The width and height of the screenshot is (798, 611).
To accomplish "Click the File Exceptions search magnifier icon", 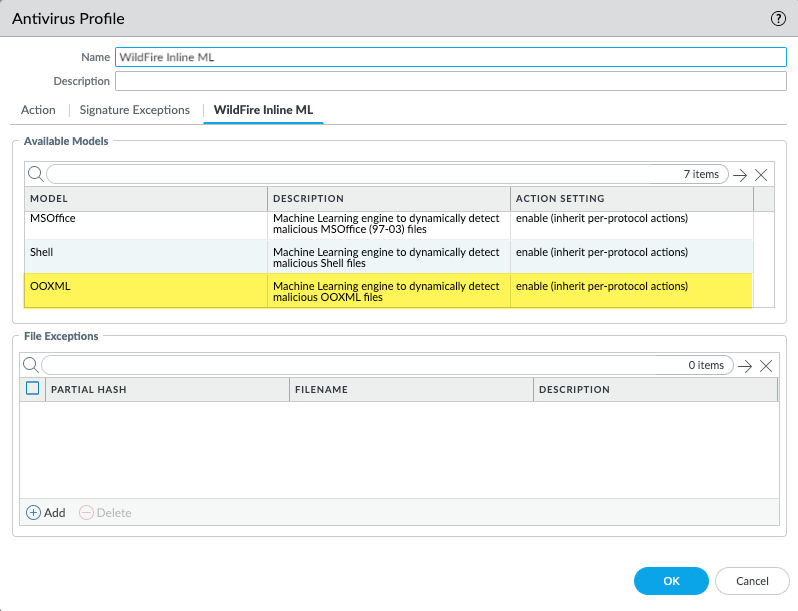I will tap(30, 365).
